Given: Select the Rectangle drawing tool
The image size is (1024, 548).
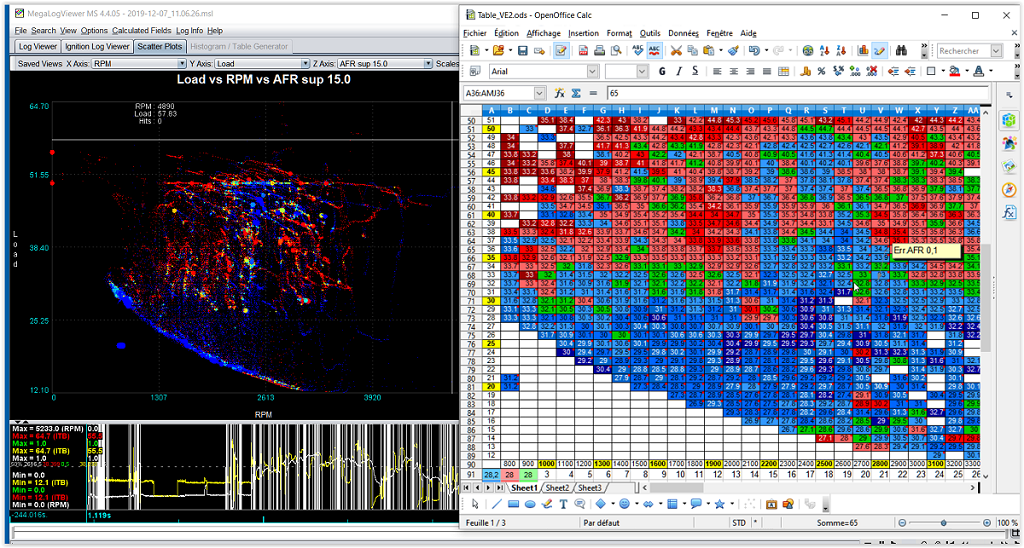Looking at the screenshot, I should [513, 504].
